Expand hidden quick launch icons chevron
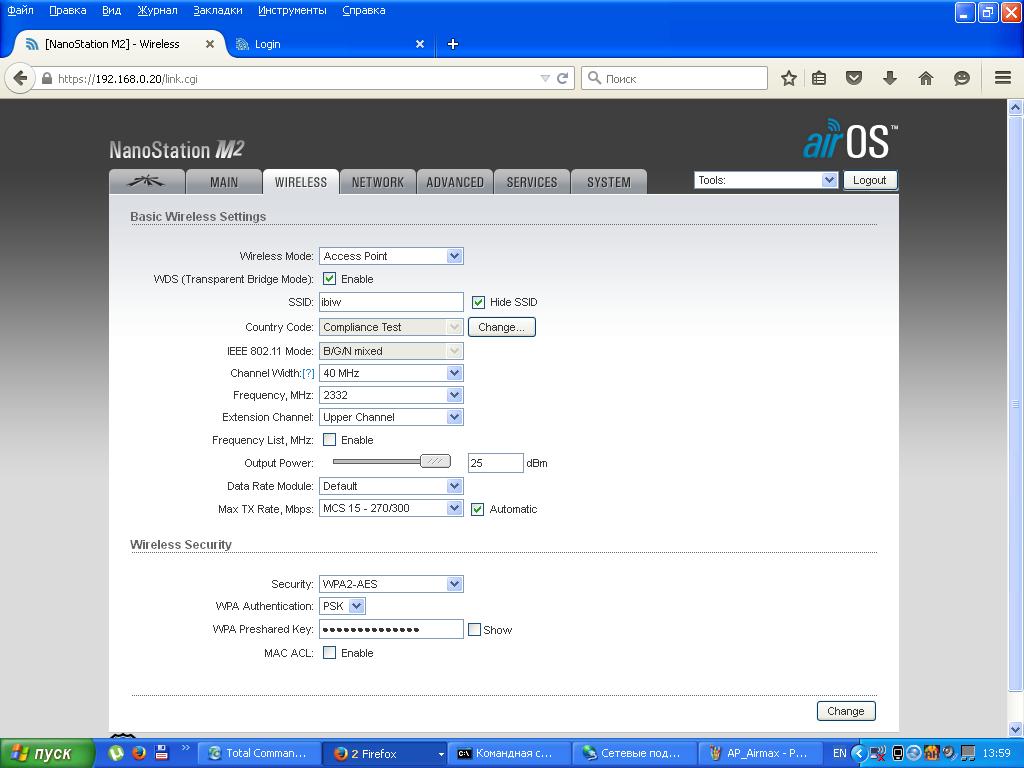The width and height of the screenshot is (1024, 768). click(185, 748)
